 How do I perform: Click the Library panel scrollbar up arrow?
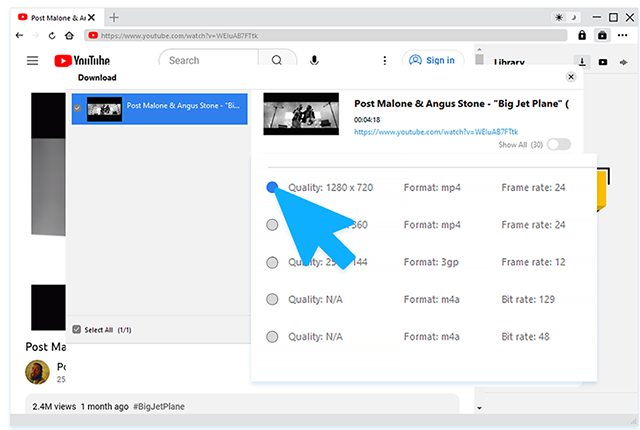(479, 49)
